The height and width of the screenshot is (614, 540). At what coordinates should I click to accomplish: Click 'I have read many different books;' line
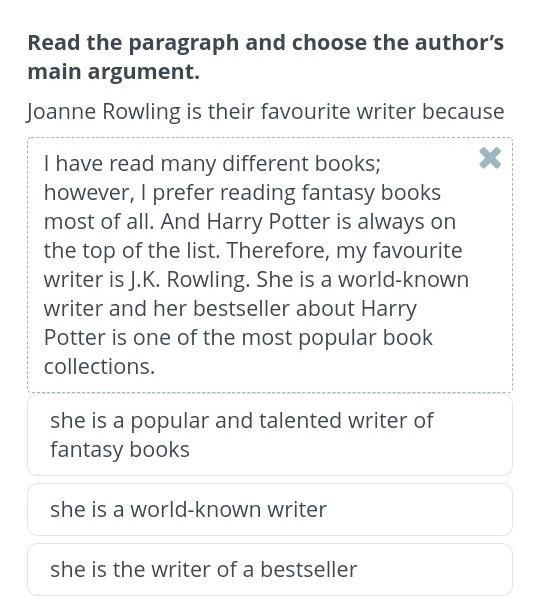pyautogui.click(x=212, y=164)
